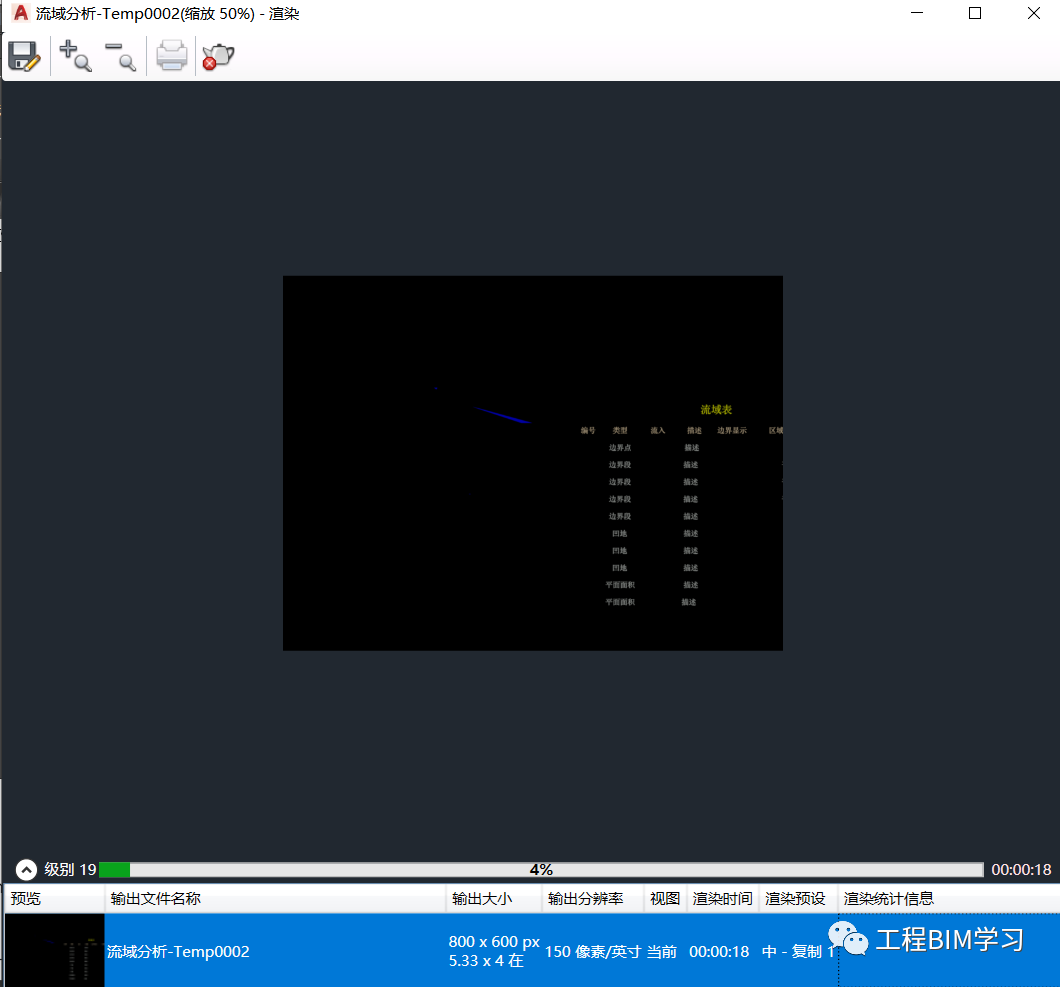Open the preview thumbnail of the render entry
This screenshot has height=987, width=1060.
tap(55, 950)
